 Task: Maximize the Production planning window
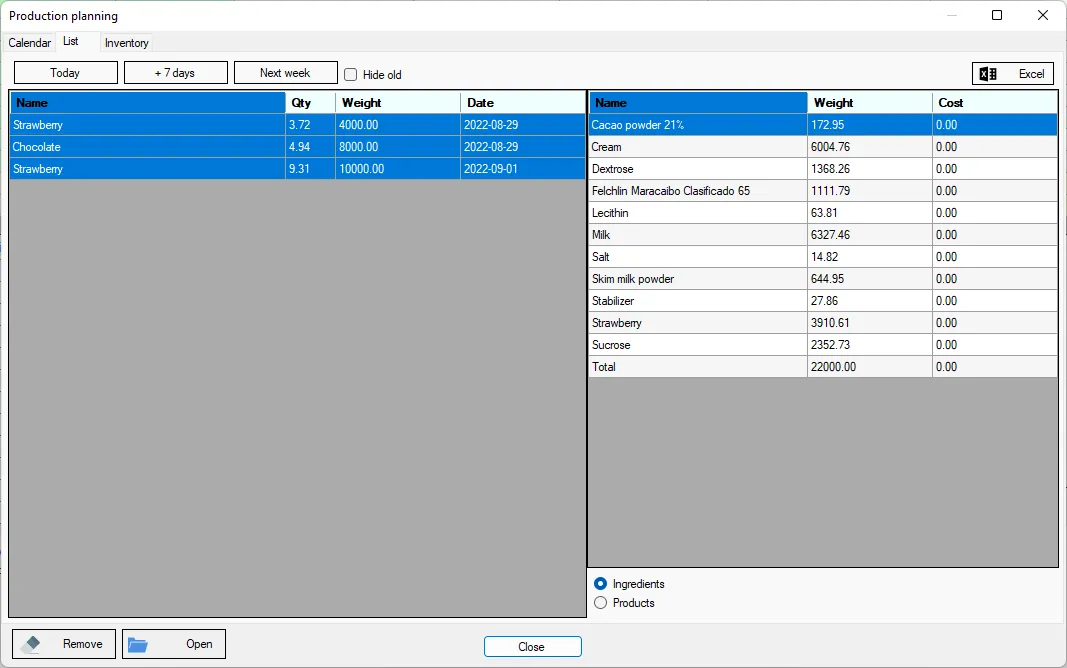pyautogui.click(x=997, y=15)
